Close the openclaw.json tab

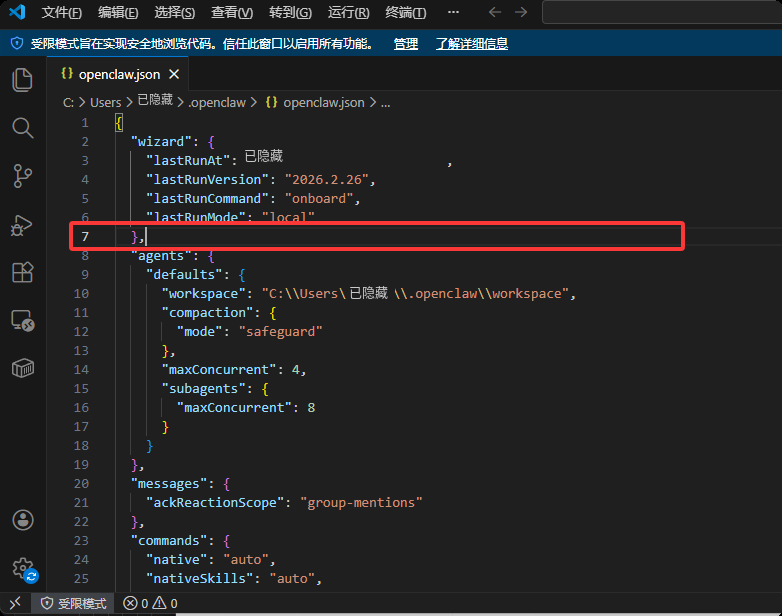[x=174, y=74]
